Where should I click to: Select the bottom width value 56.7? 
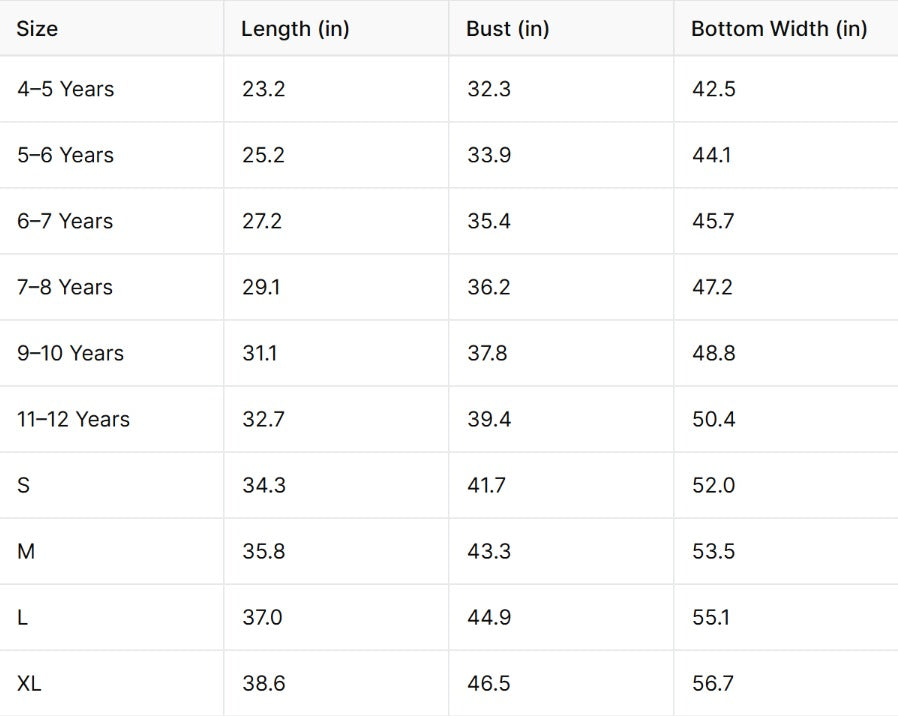point(713,684)
